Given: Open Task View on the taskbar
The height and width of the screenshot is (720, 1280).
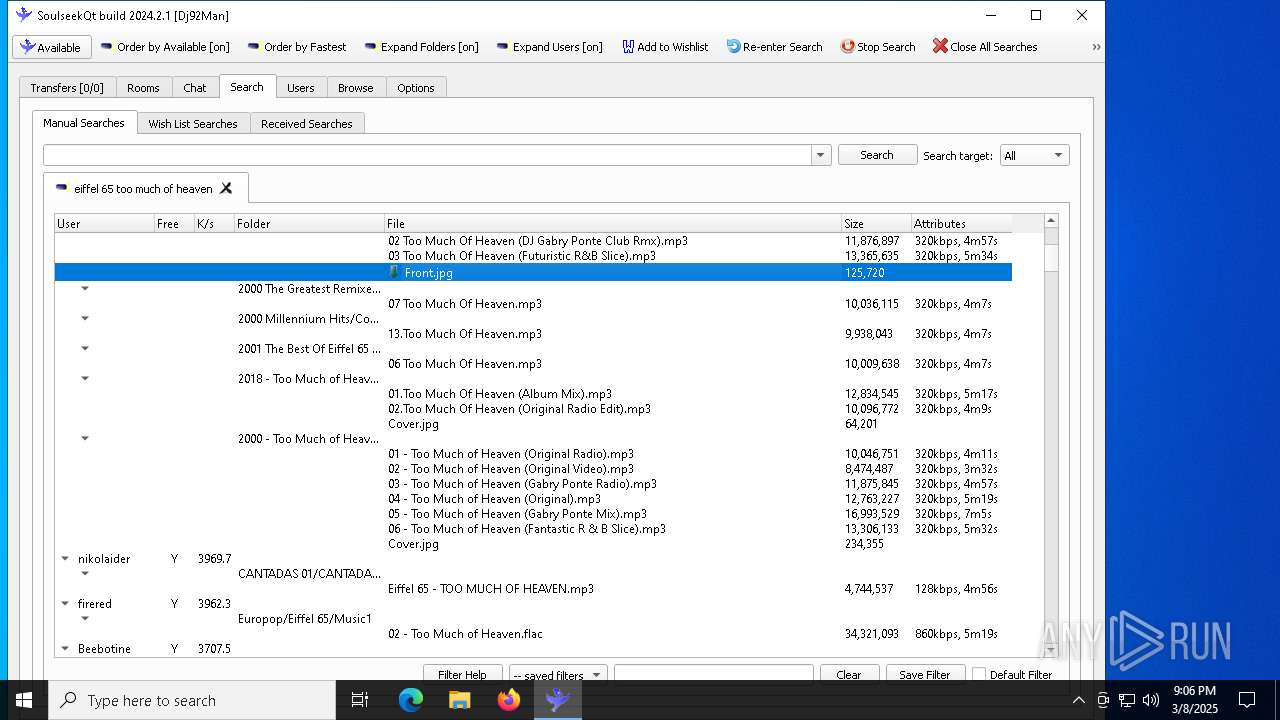Looking at the screenshot, I should click(x=360, y=700).
